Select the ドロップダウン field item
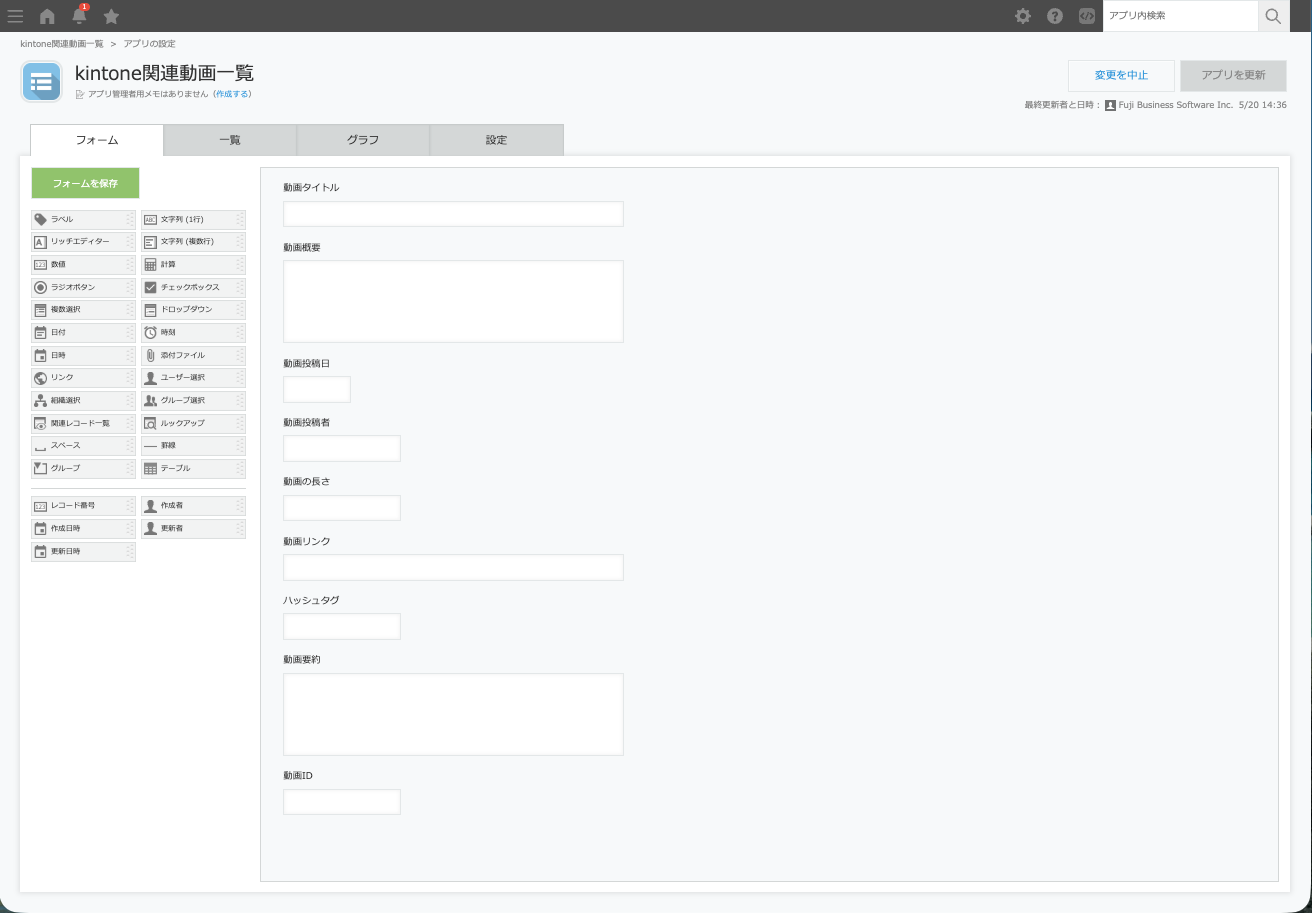 coord(193,310)
